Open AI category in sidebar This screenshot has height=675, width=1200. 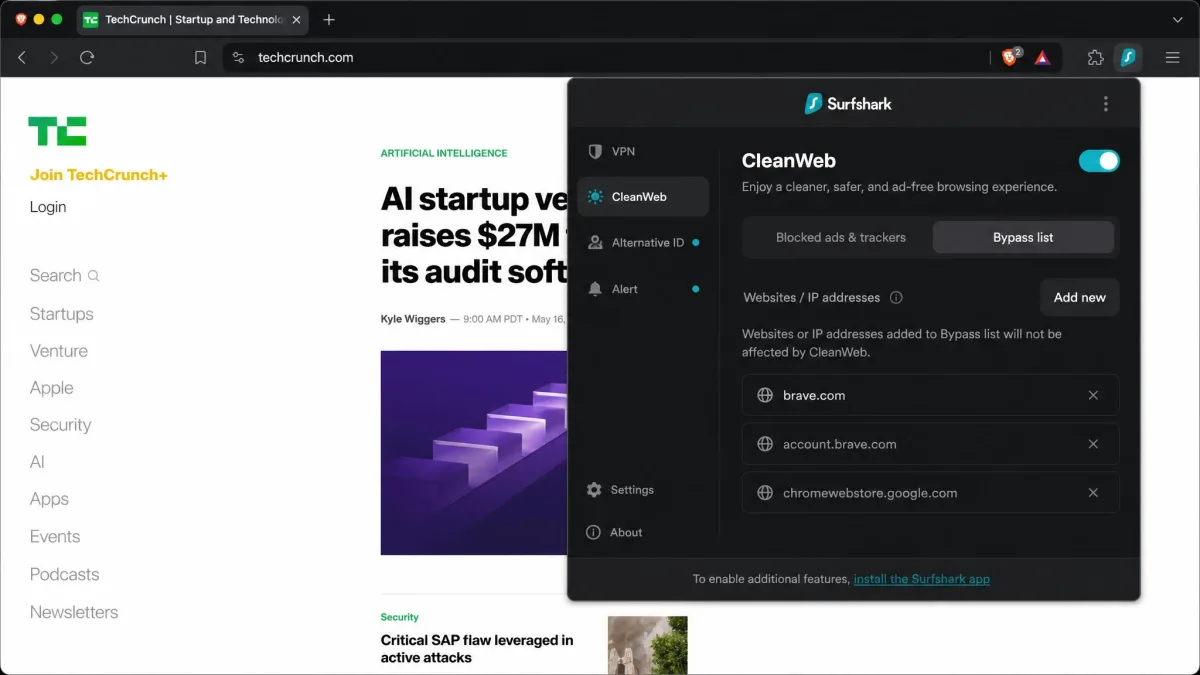coord(37,462)
